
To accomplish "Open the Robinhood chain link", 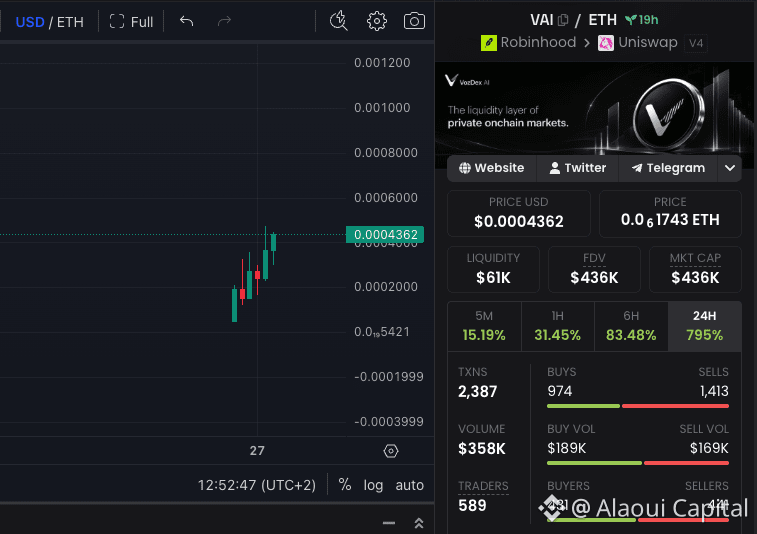I will click(538, 42).
